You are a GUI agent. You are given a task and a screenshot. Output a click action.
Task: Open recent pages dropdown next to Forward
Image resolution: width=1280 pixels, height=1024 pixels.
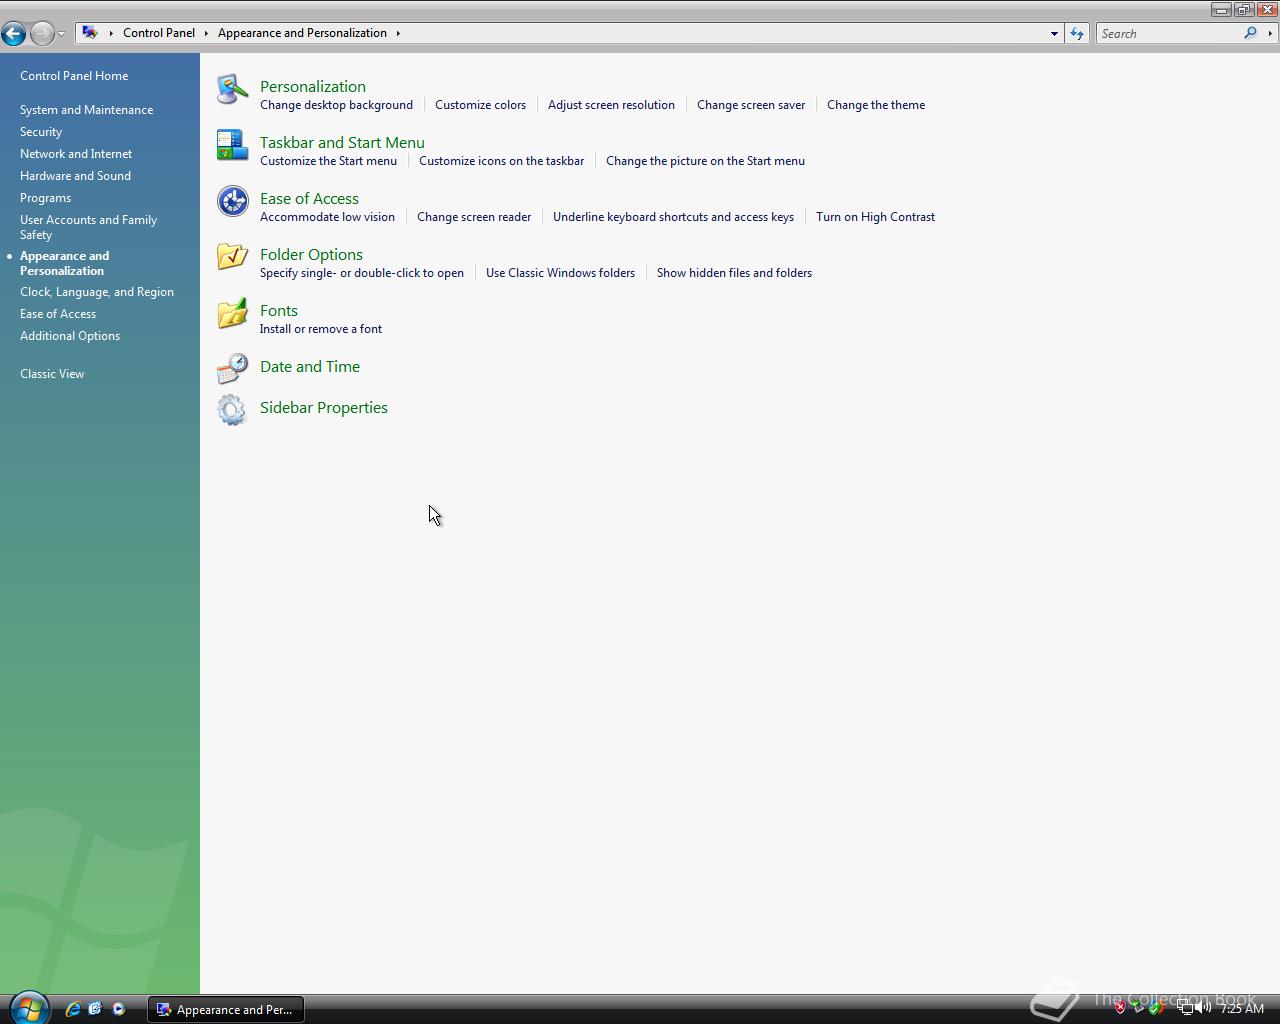point(62,34)
